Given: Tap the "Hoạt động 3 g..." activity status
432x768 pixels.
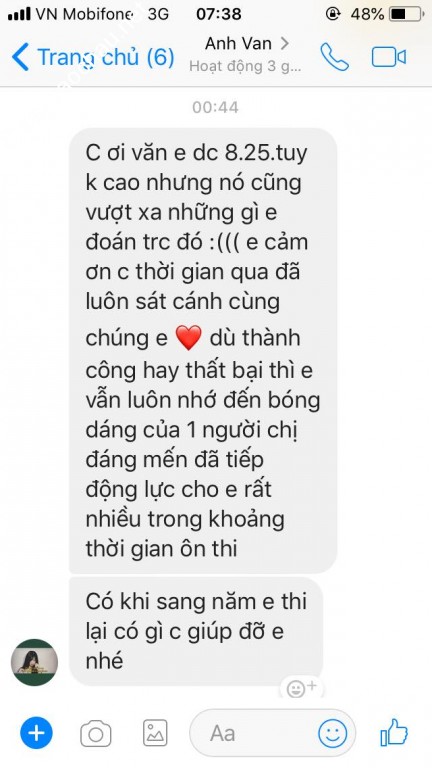Looking at the screenshot, I should (245, 66).
